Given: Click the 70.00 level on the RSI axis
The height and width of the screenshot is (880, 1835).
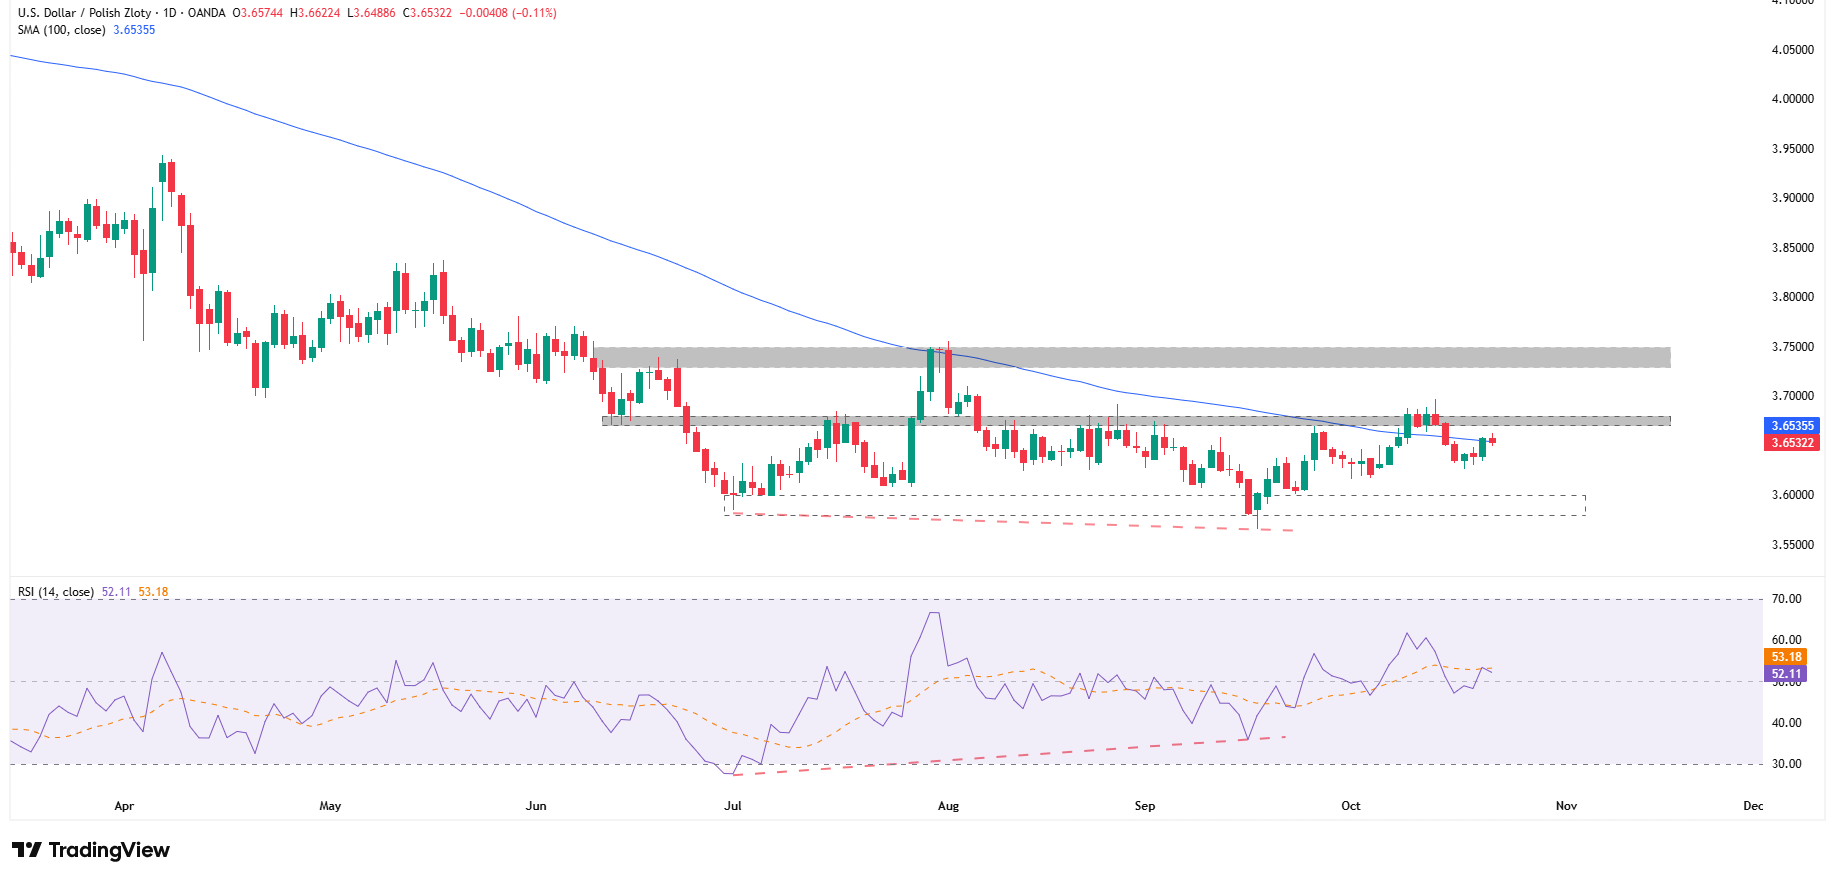Looking at the screenshot, I should pyautogui.click(x=1786, y=599).
